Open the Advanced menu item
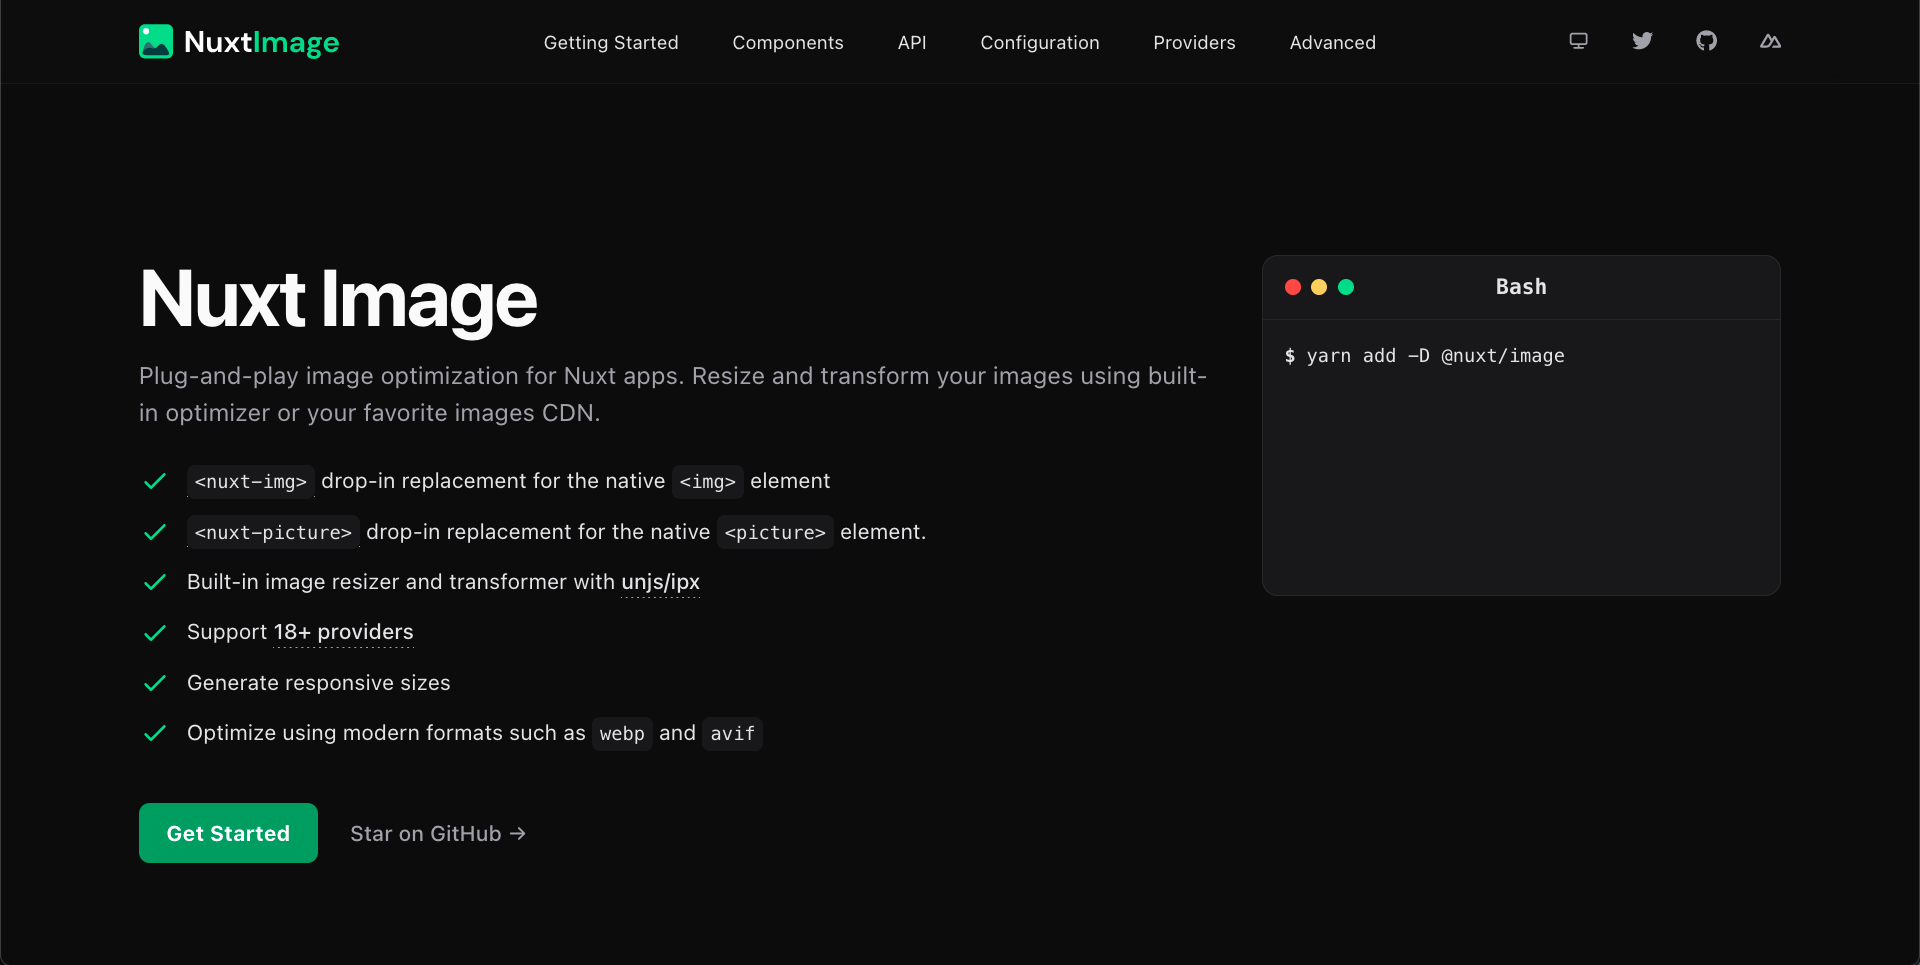The height and width of the screenshot is (965, 1920). pos(1333,43)
